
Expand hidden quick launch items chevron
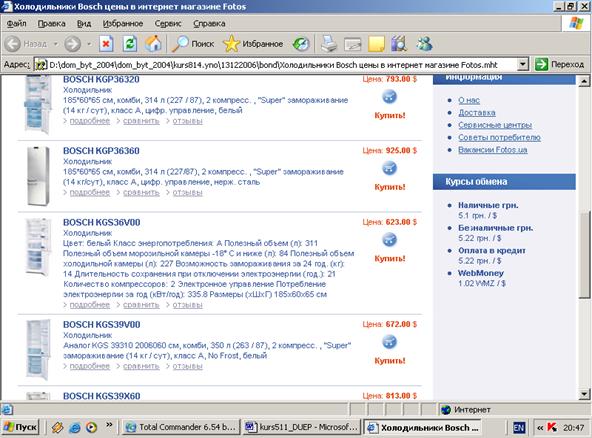(x=109, y=425)
